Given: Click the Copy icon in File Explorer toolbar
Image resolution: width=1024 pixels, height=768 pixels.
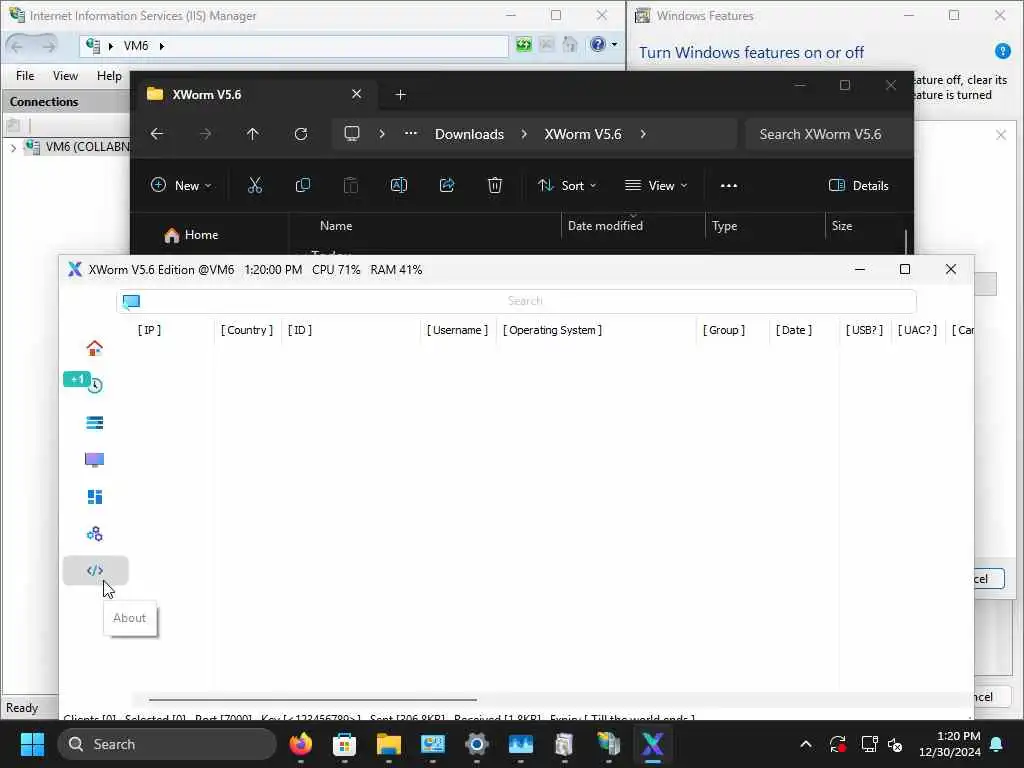Looking at the screenshot, I should click(302, 185).
